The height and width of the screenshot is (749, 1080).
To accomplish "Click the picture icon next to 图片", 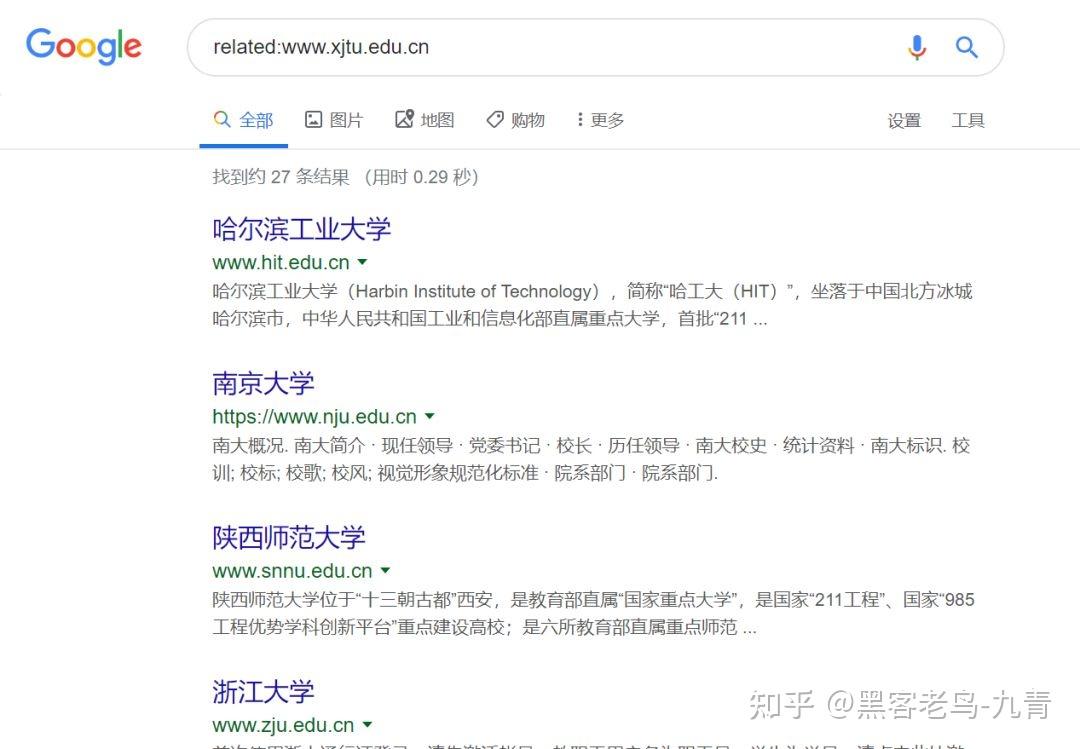I will coord(312,119).
